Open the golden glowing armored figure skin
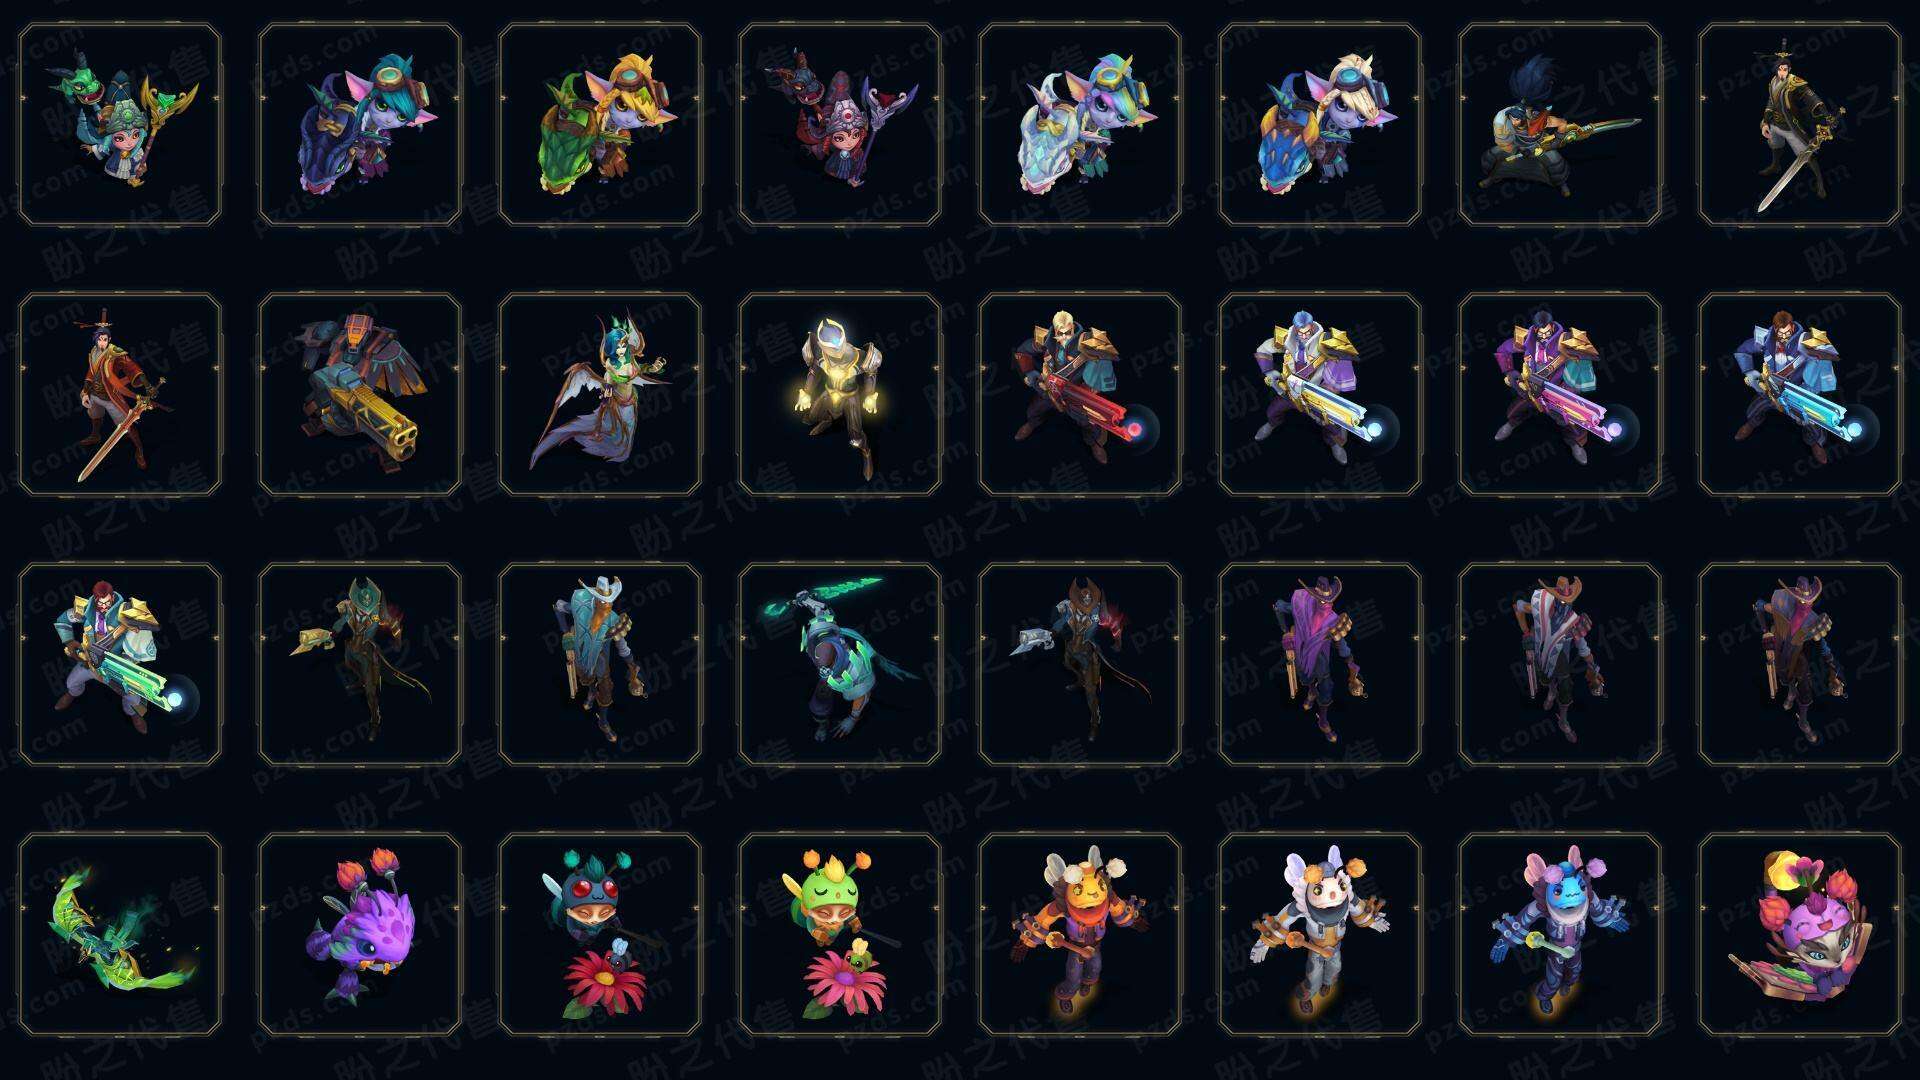1920x1080 pixels. click(840, 395)
